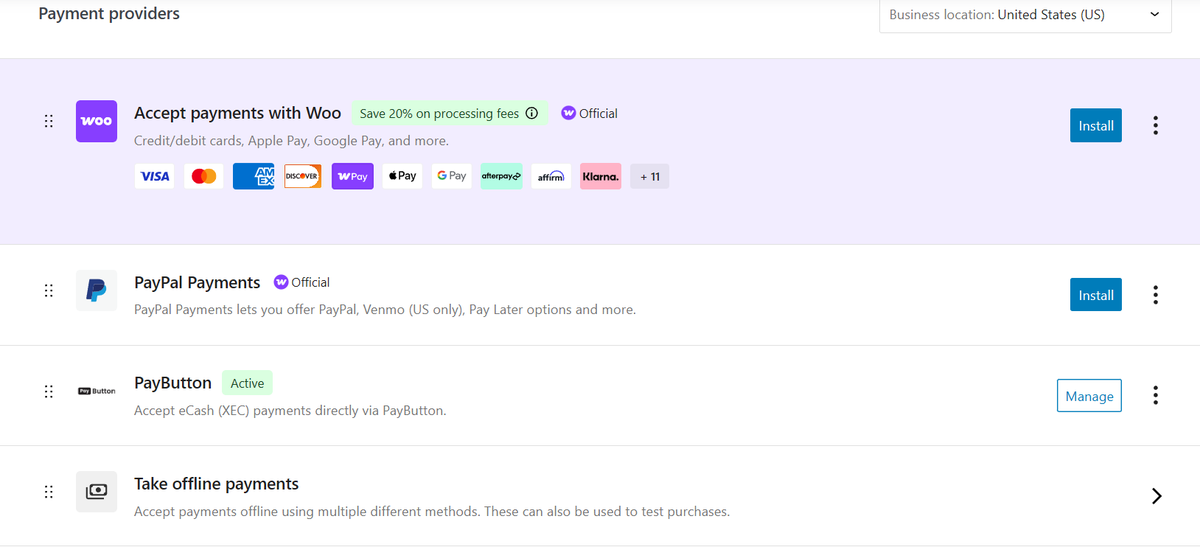1200x547 pixels.
Task: Expand the Take offline payments chevron
Action: [x=1156, y=496]
